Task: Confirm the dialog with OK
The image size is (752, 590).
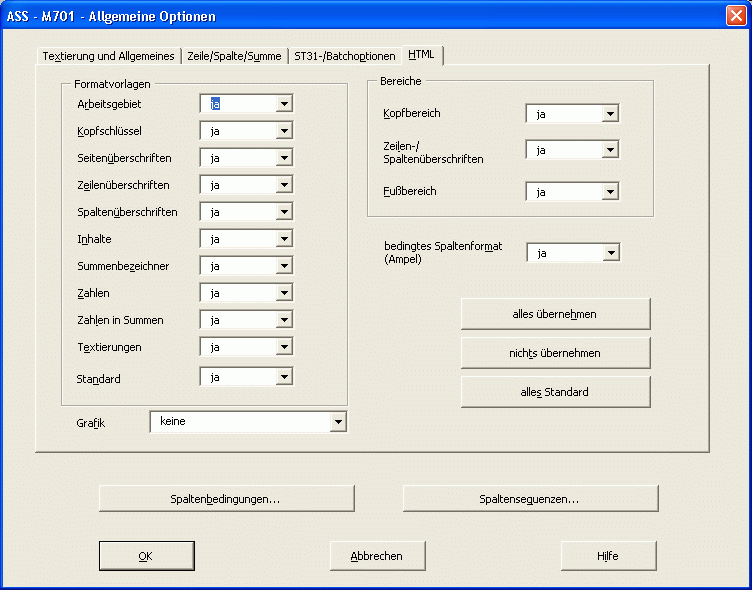Action: click(145, 556)
